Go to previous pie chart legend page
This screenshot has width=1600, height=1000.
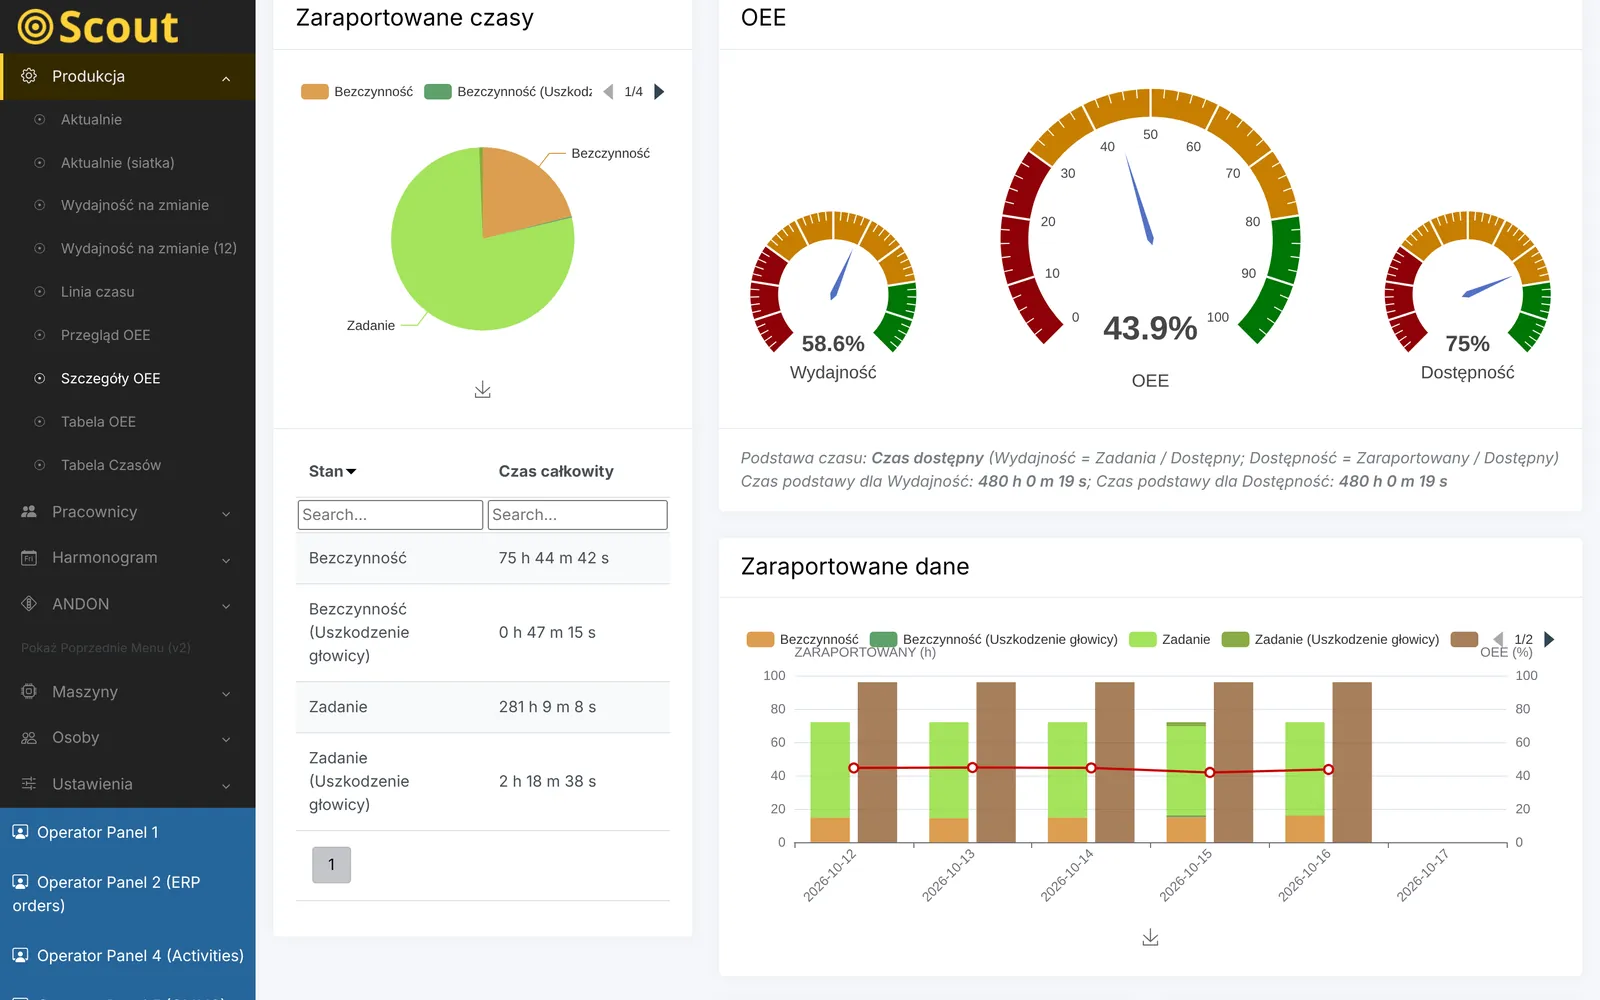point(608,92)
